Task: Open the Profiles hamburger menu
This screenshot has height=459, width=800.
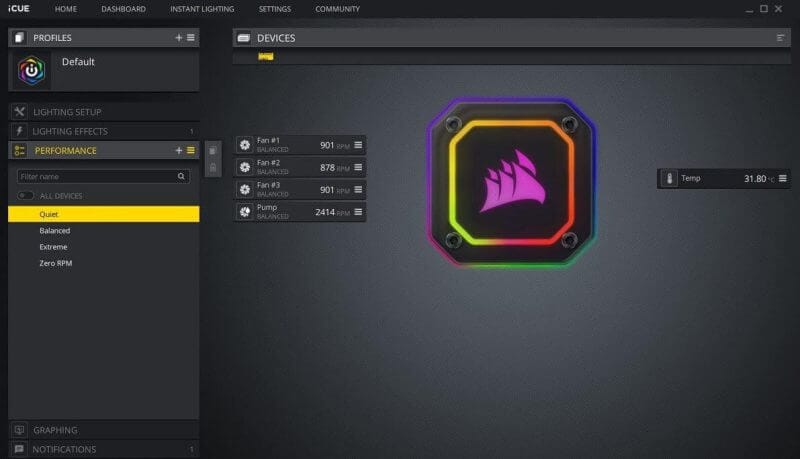Action: tap(191, 37)
